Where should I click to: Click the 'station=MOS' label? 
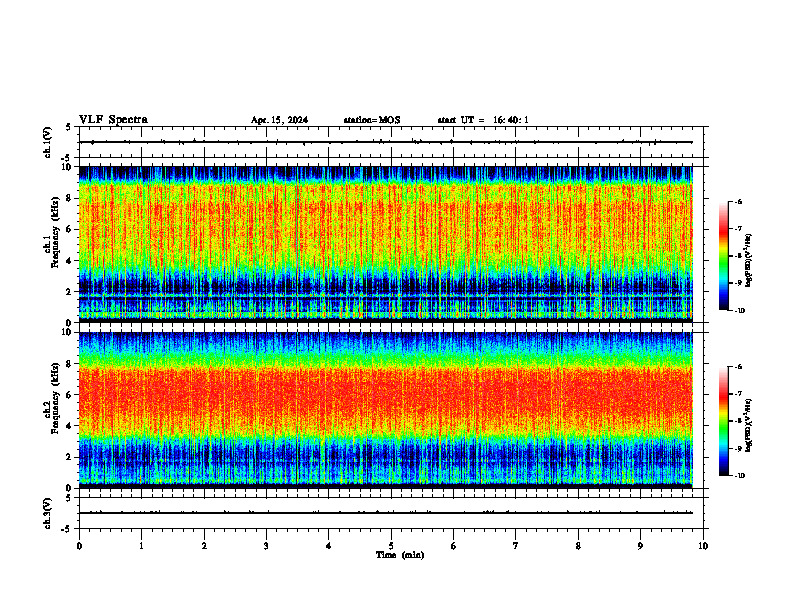click(x=372, y=120)
